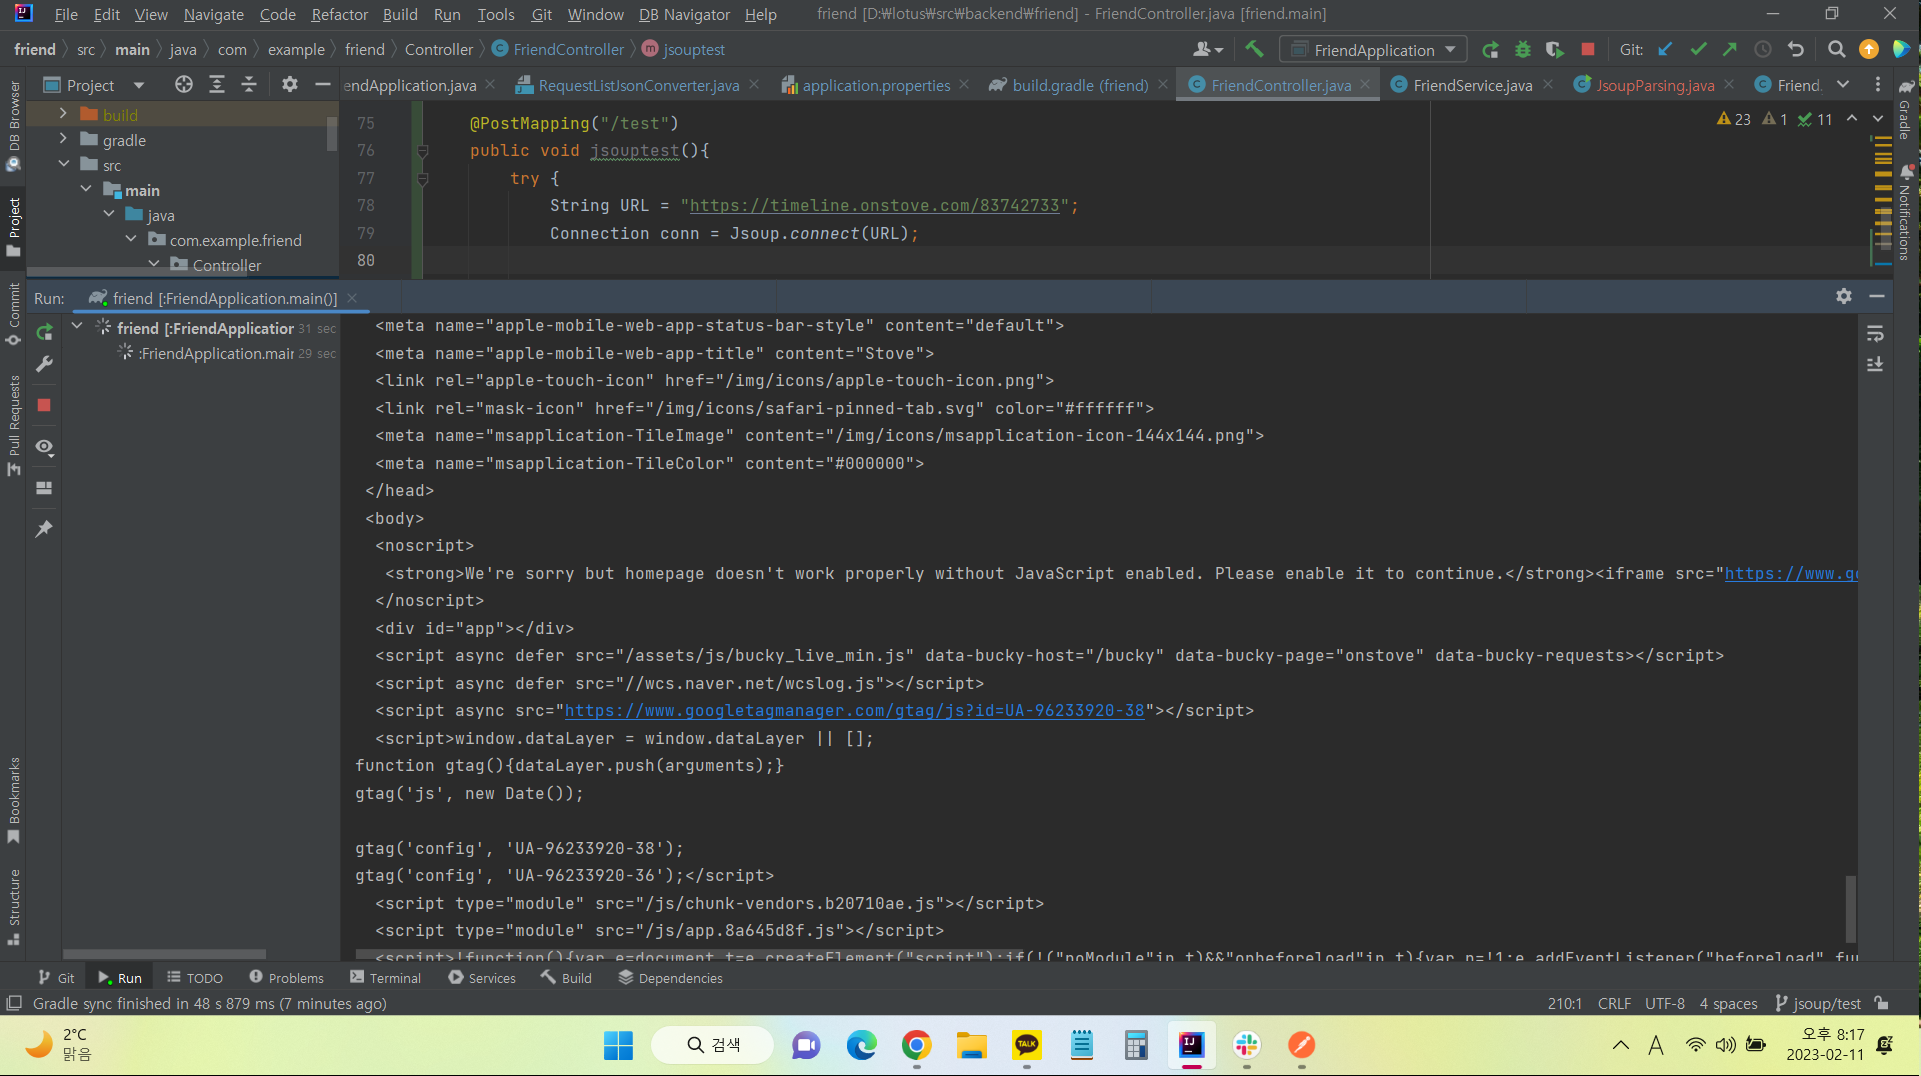Rollback changes with the undo arrow icon
Screen dimensions: 1921x1076
[x=1796, y=49]
